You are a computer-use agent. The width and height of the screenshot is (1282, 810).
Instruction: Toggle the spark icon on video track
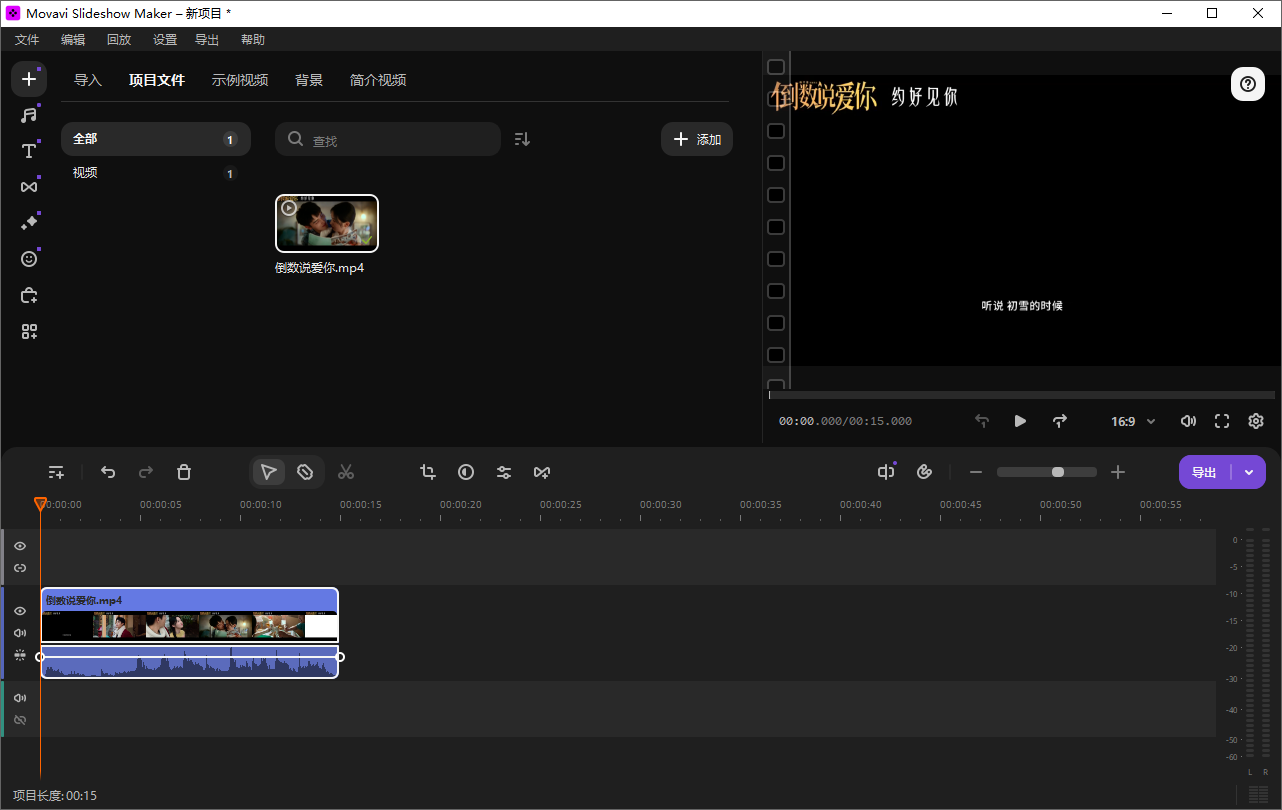[20, 655]
